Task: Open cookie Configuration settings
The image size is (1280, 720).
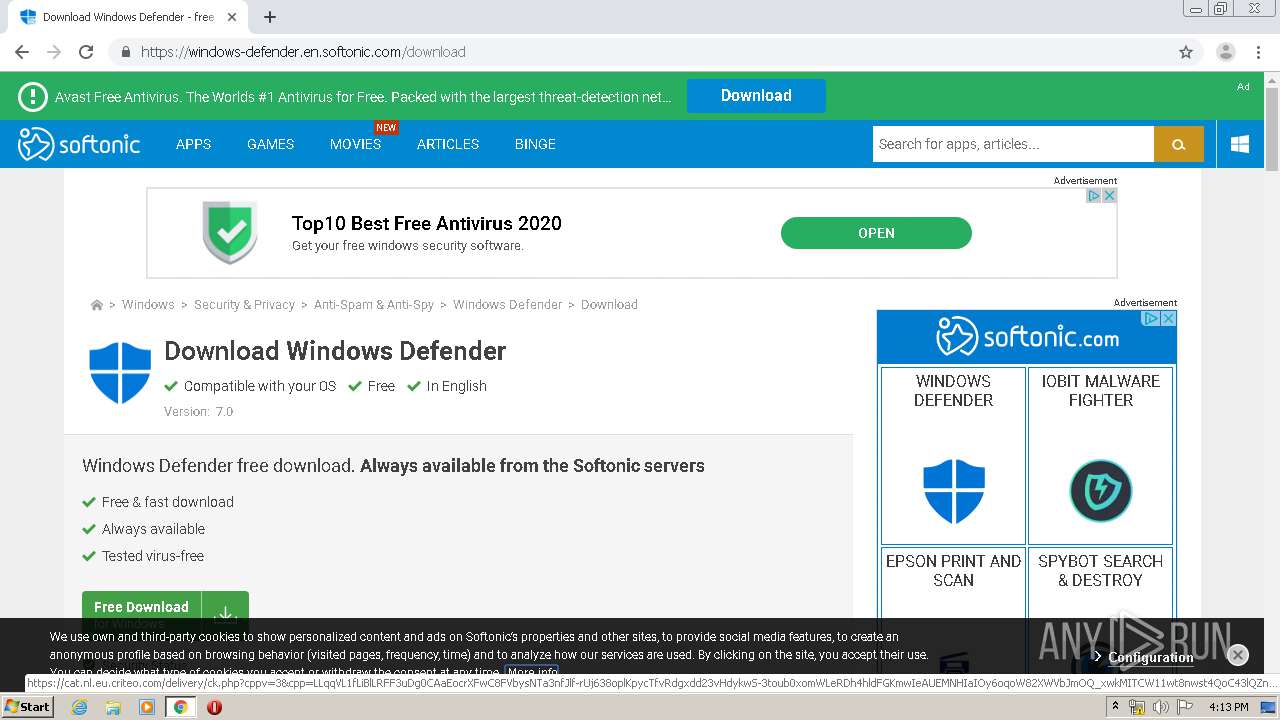Action: click(1150, 657)
